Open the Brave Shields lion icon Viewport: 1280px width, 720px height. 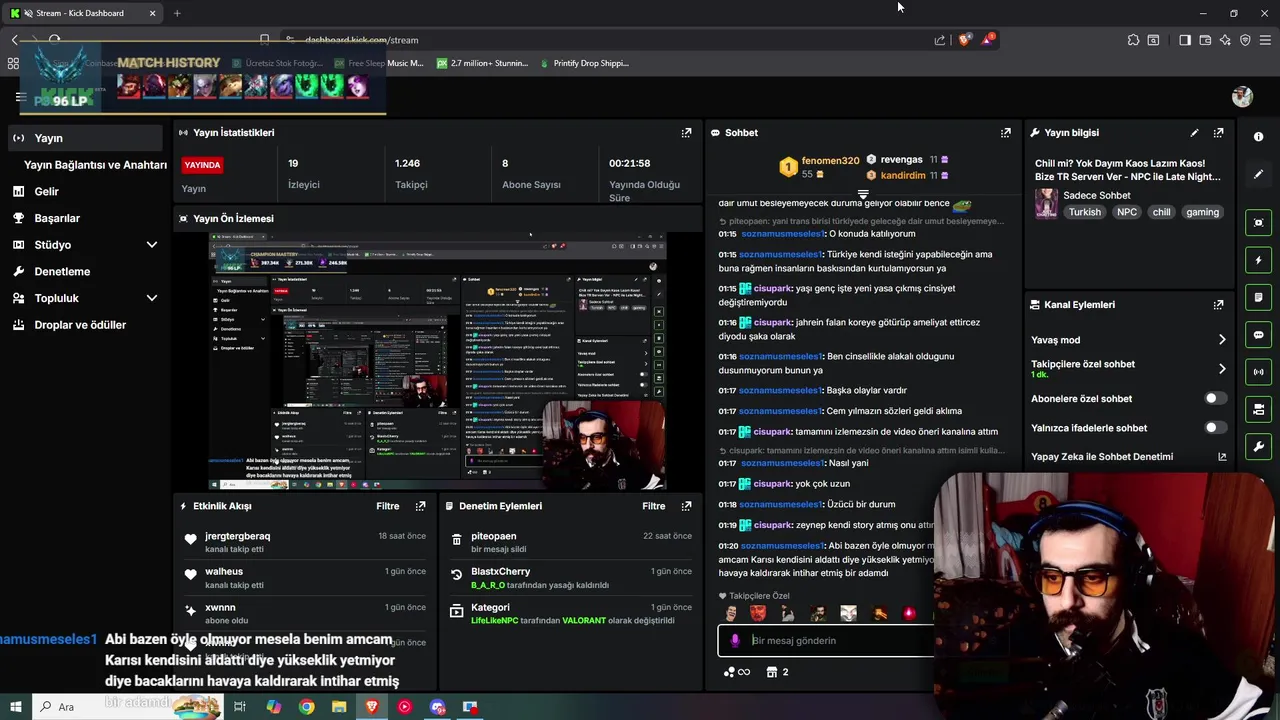[x=964, y=40]
